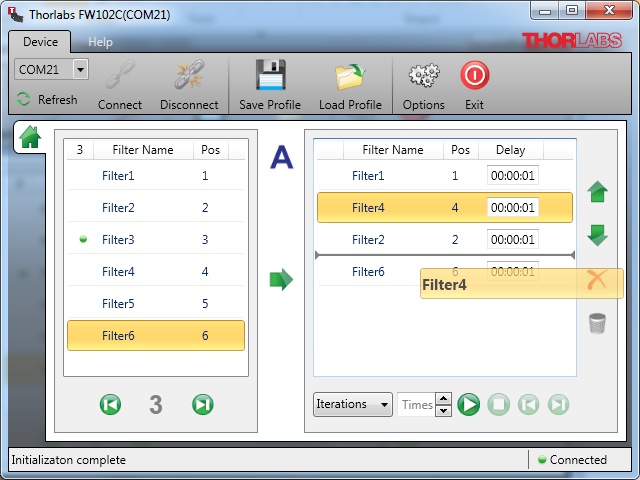Screen dimensions: 640x480
Task: Click the Times input field
Action: click(x=417, y=404)
